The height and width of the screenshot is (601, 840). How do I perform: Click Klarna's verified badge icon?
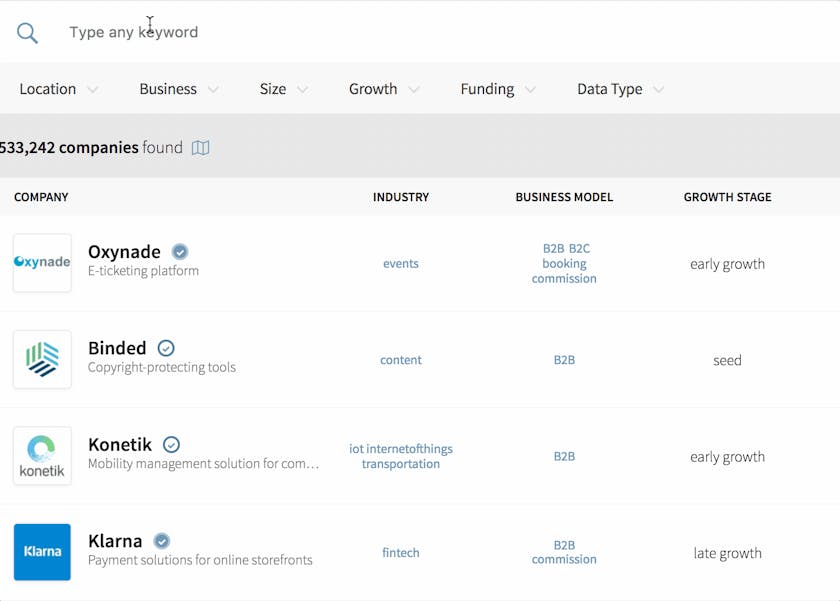(161, 541)
